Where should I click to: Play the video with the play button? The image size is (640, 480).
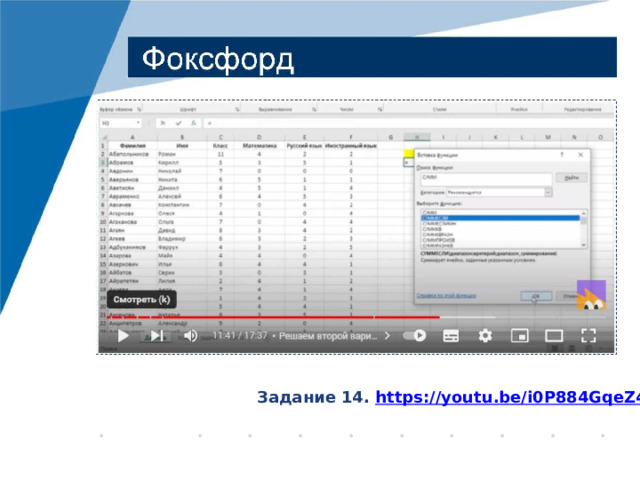click(123, 336)
